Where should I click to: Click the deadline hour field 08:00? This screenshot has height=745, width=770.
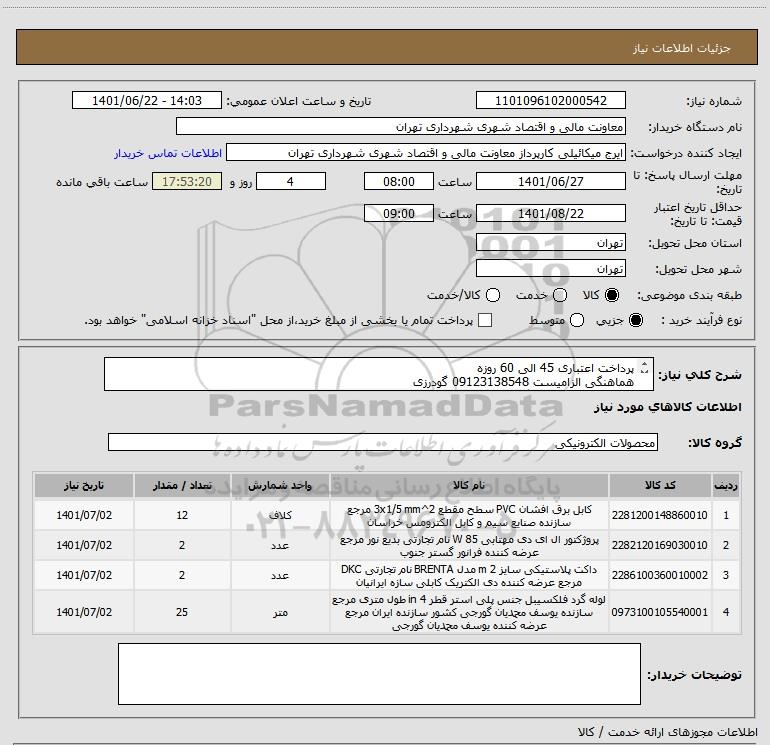coord(399,181)
